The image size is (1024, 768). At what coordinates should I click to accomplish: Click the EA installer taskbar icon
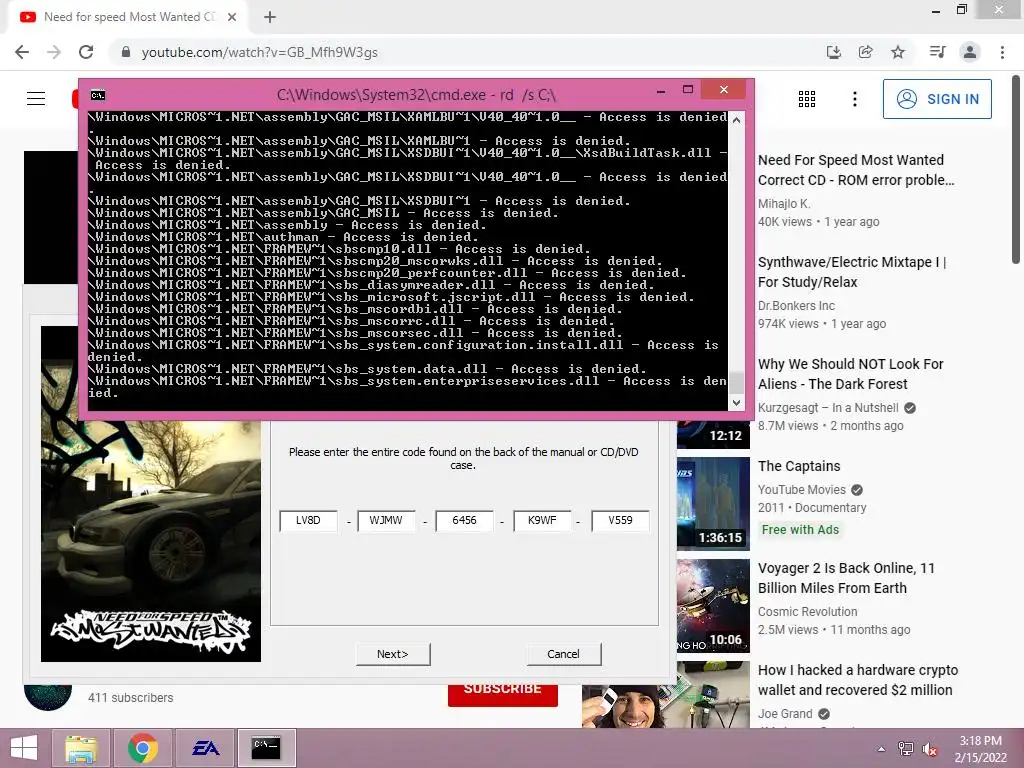[x=205, y=748]
